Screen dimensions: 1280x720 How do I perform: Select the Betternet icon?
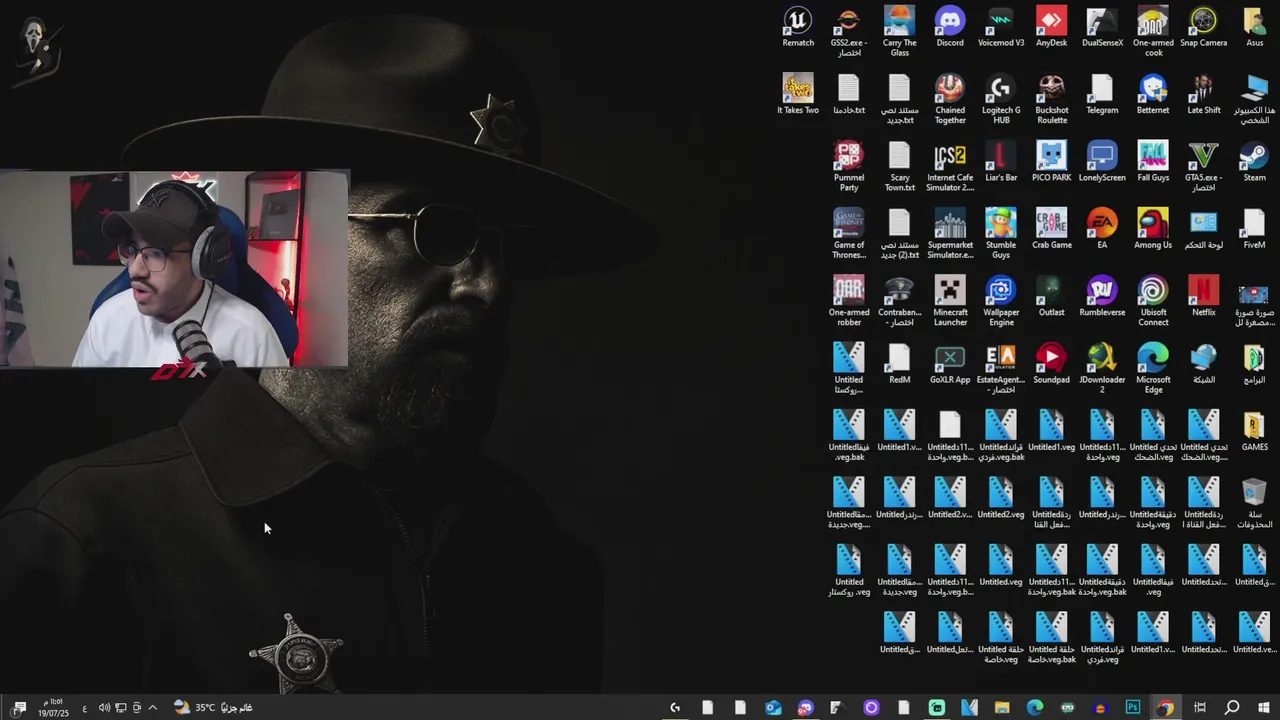click(x=1153, y=94)
